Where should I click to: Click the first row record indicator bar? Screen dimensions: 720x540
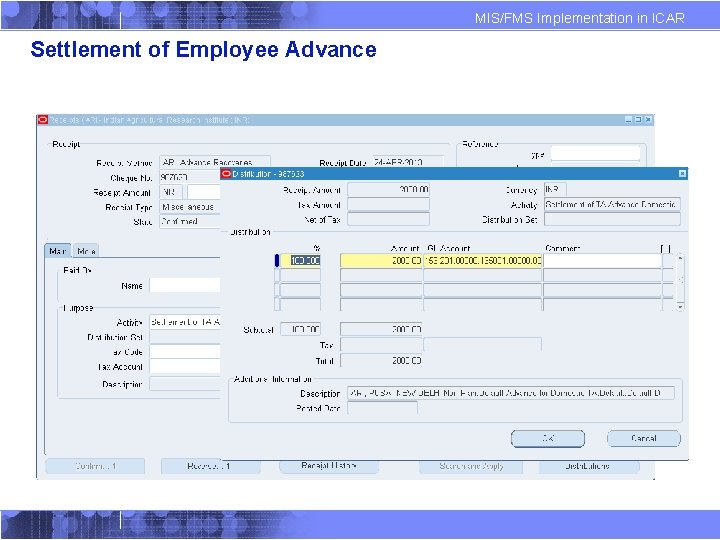(x=277, y=261)
